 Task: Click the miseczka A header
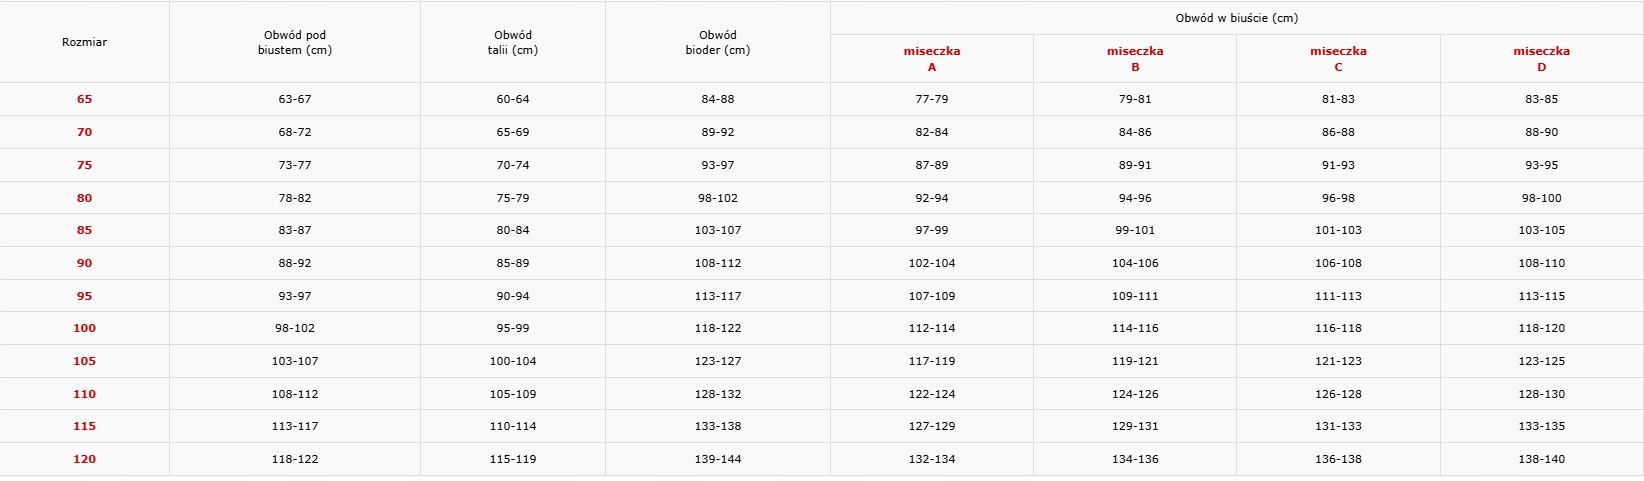[932, 59]
